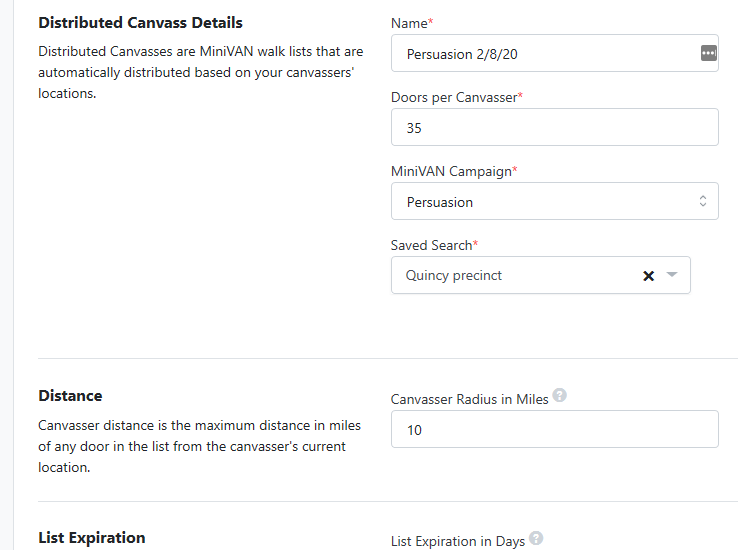738x550 pixels.
Task: Click the help icon beside List Expiration in Days
Action: click(x=536, y=538)
